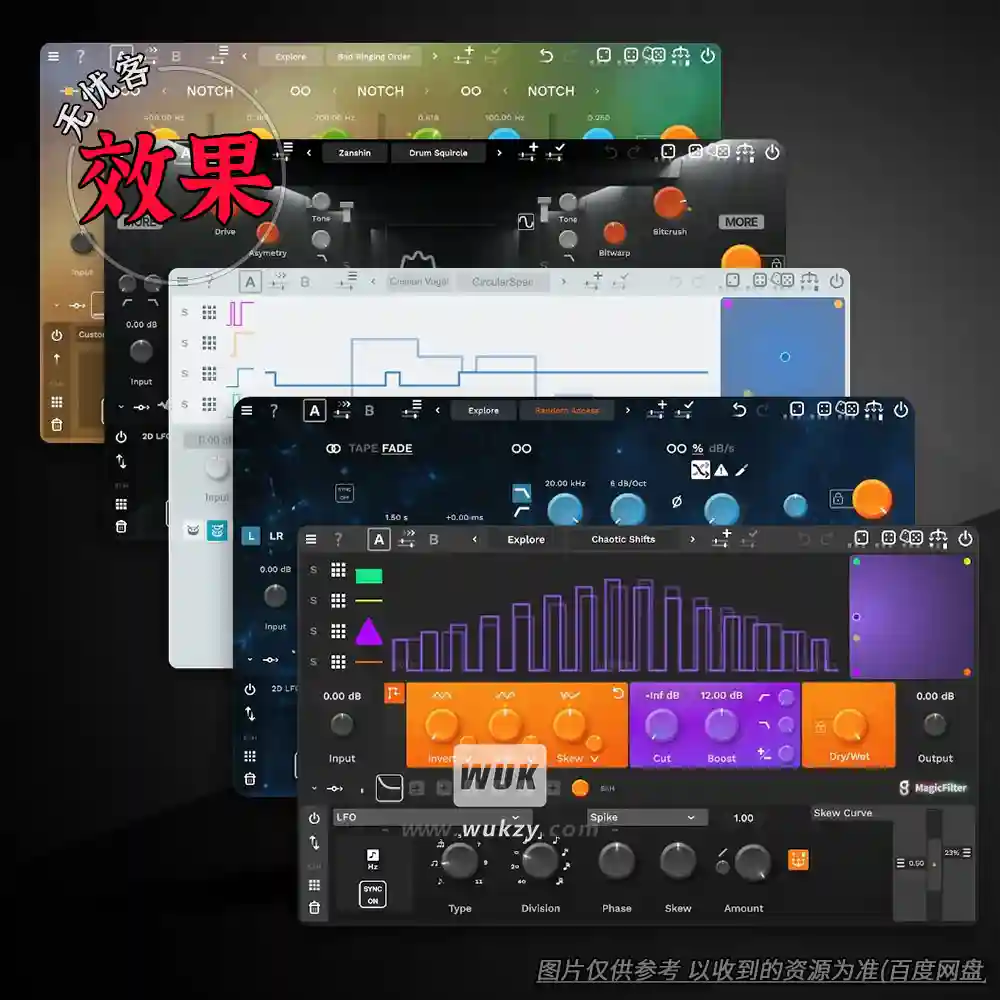Click reset arrow in orange Invert/Skew panel
The image size is (1000, 1000).
(x=617, y=693)
